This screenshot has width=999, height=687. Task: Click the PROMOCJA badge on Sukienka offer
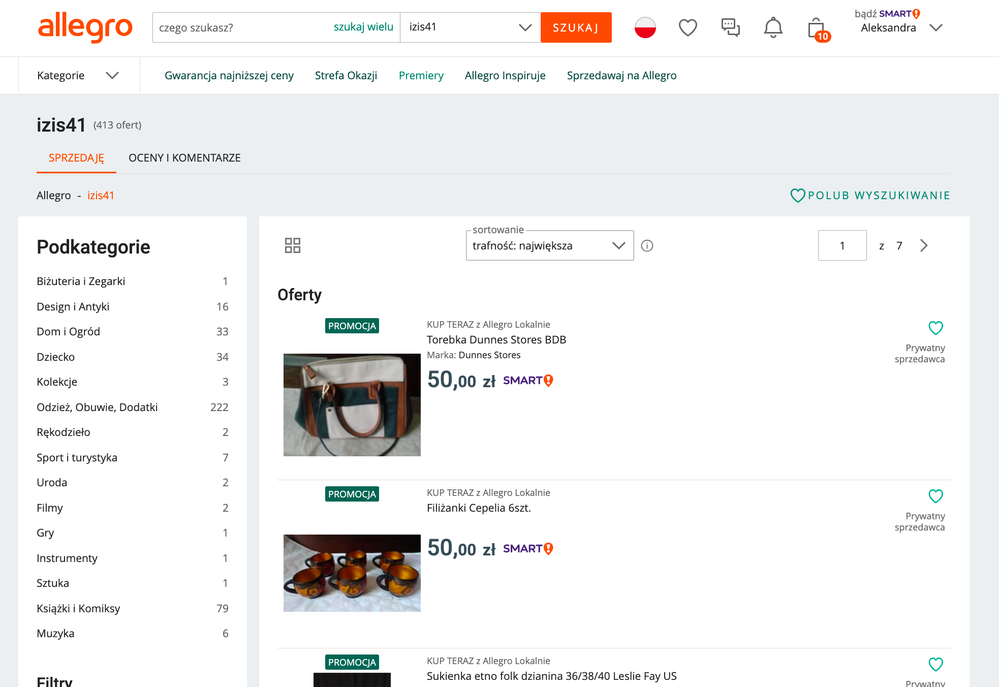(x=352, y=662)
